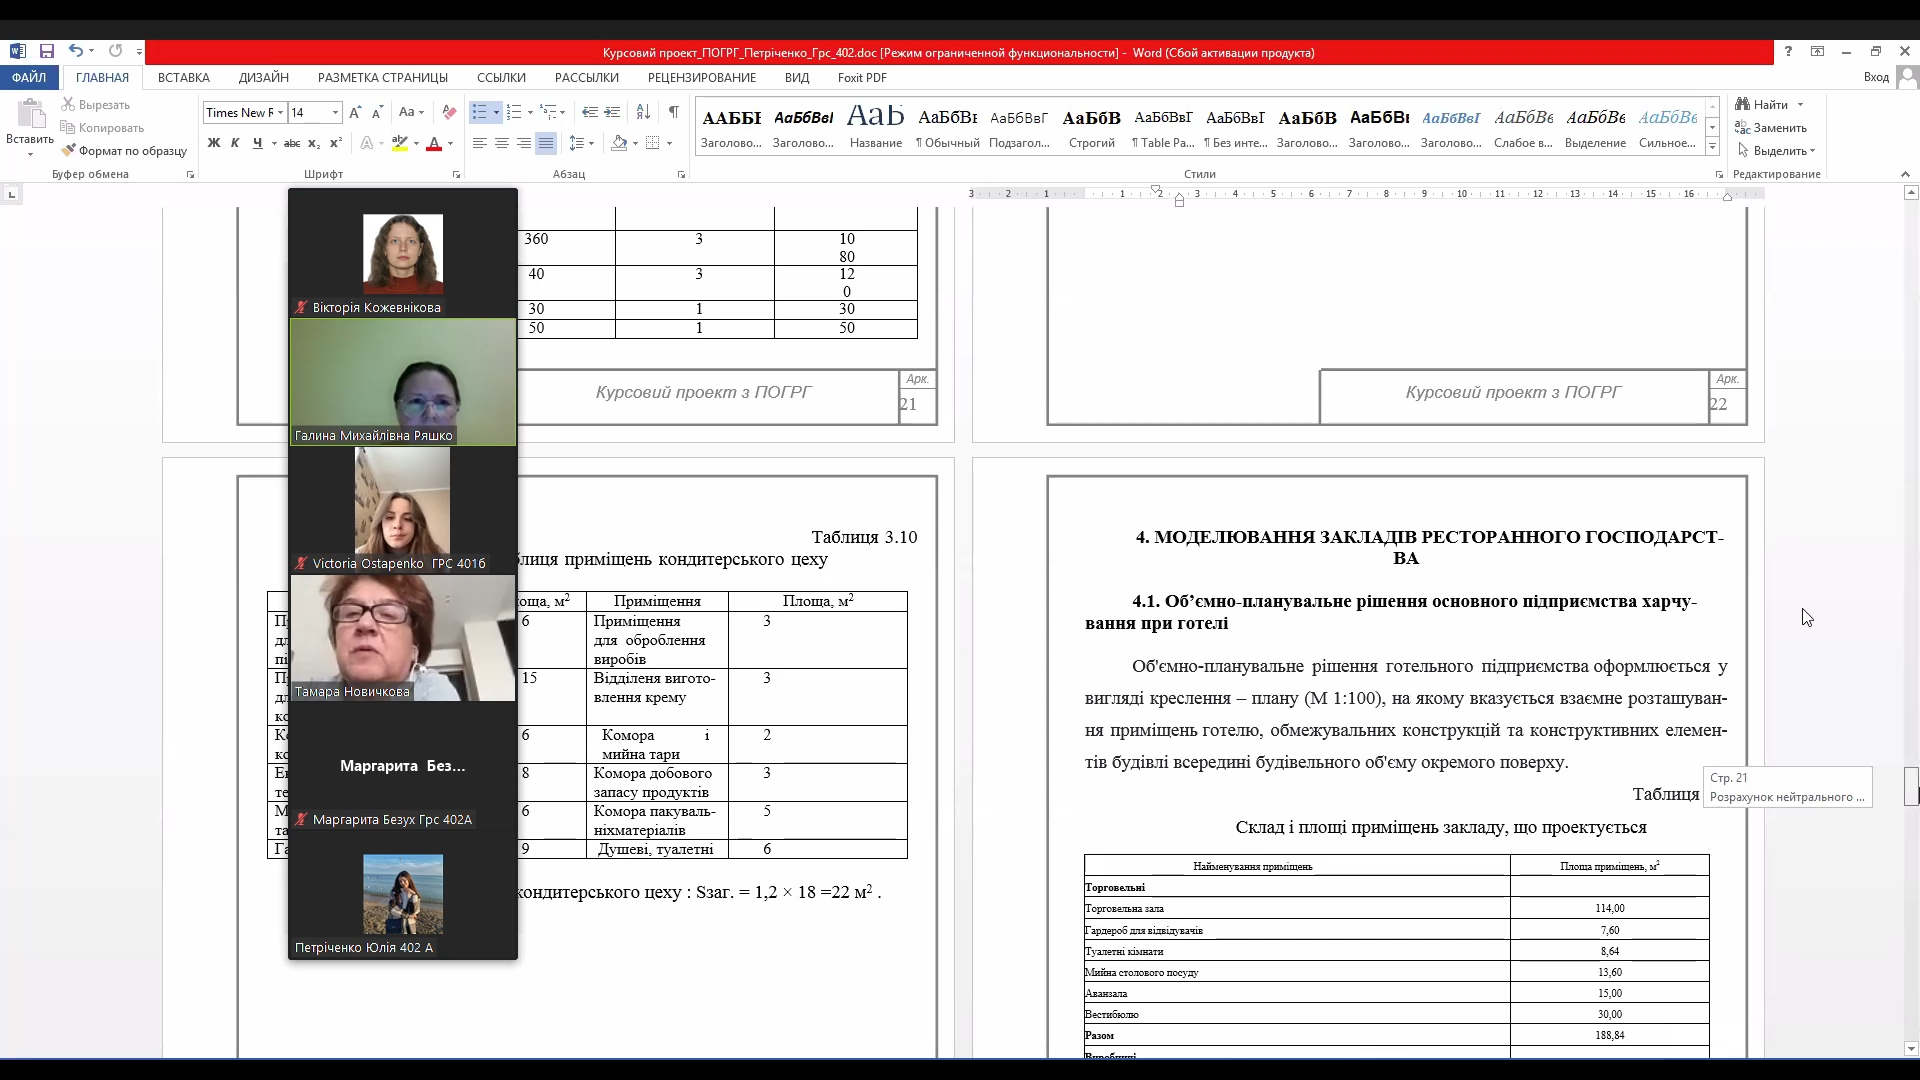Image resolution: width=1920 pixels, height=1080 pixels.
Task: Clear all formatting with the eraser icon
Action: click(x=449, y=113)
